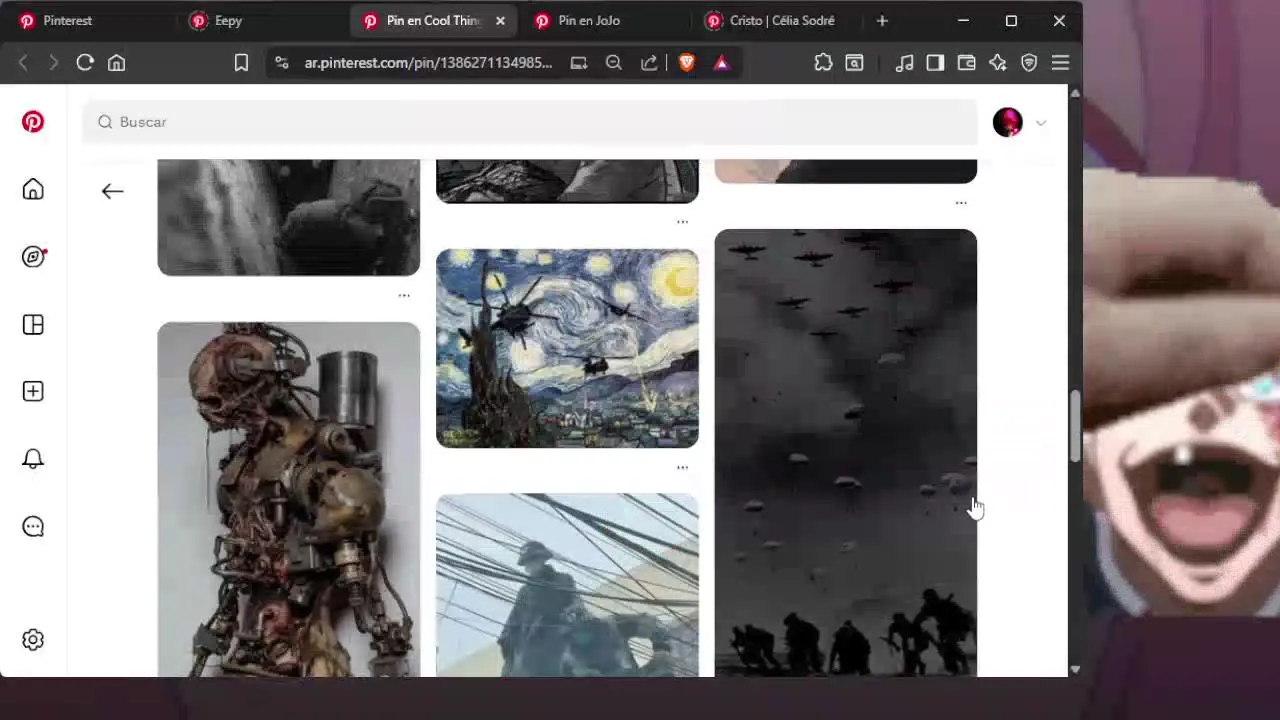Open the Notifications bell icon
The image size is (1280, 720).
coord(33,459)
